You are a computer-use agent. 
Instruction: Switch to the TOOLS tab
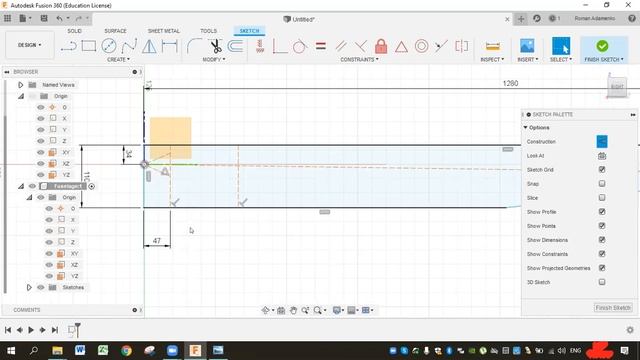209,31
